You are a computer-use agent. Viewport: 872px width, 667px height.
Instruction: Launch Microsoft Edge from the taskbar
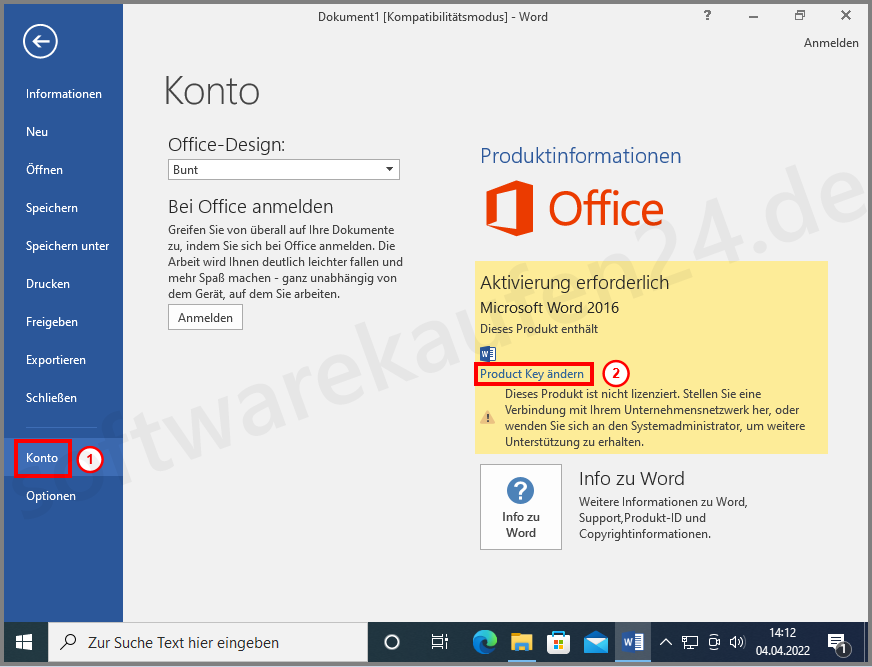(x=484, y=643)
